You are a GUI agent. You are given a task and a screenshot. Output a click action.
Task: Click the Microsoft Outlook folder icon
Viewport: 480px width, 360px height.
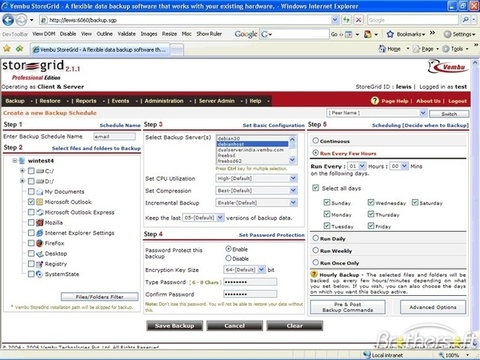click(40, 202)
